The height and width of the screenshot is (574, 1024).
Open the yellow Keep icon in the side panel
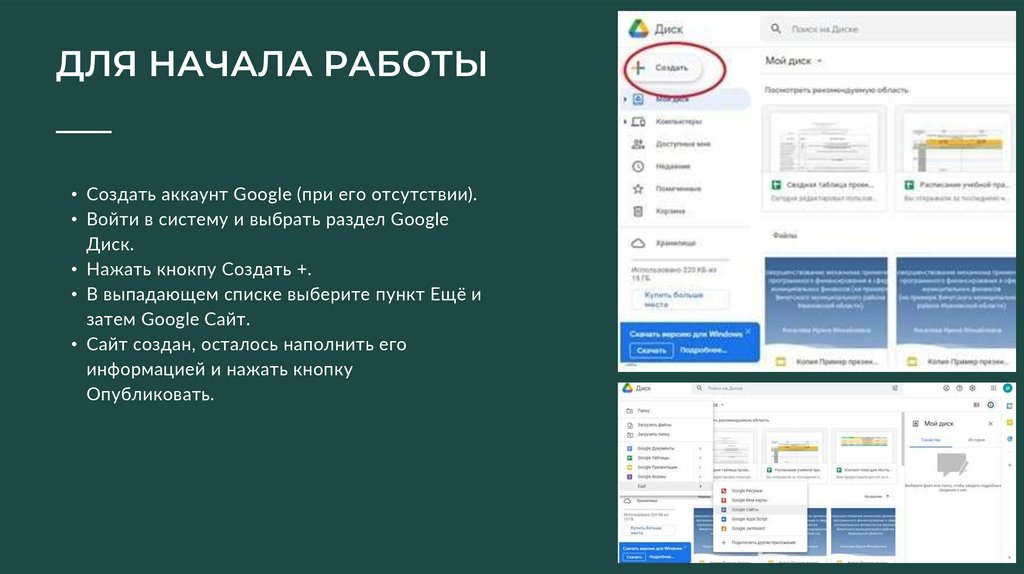click(x=1010, y=423)
